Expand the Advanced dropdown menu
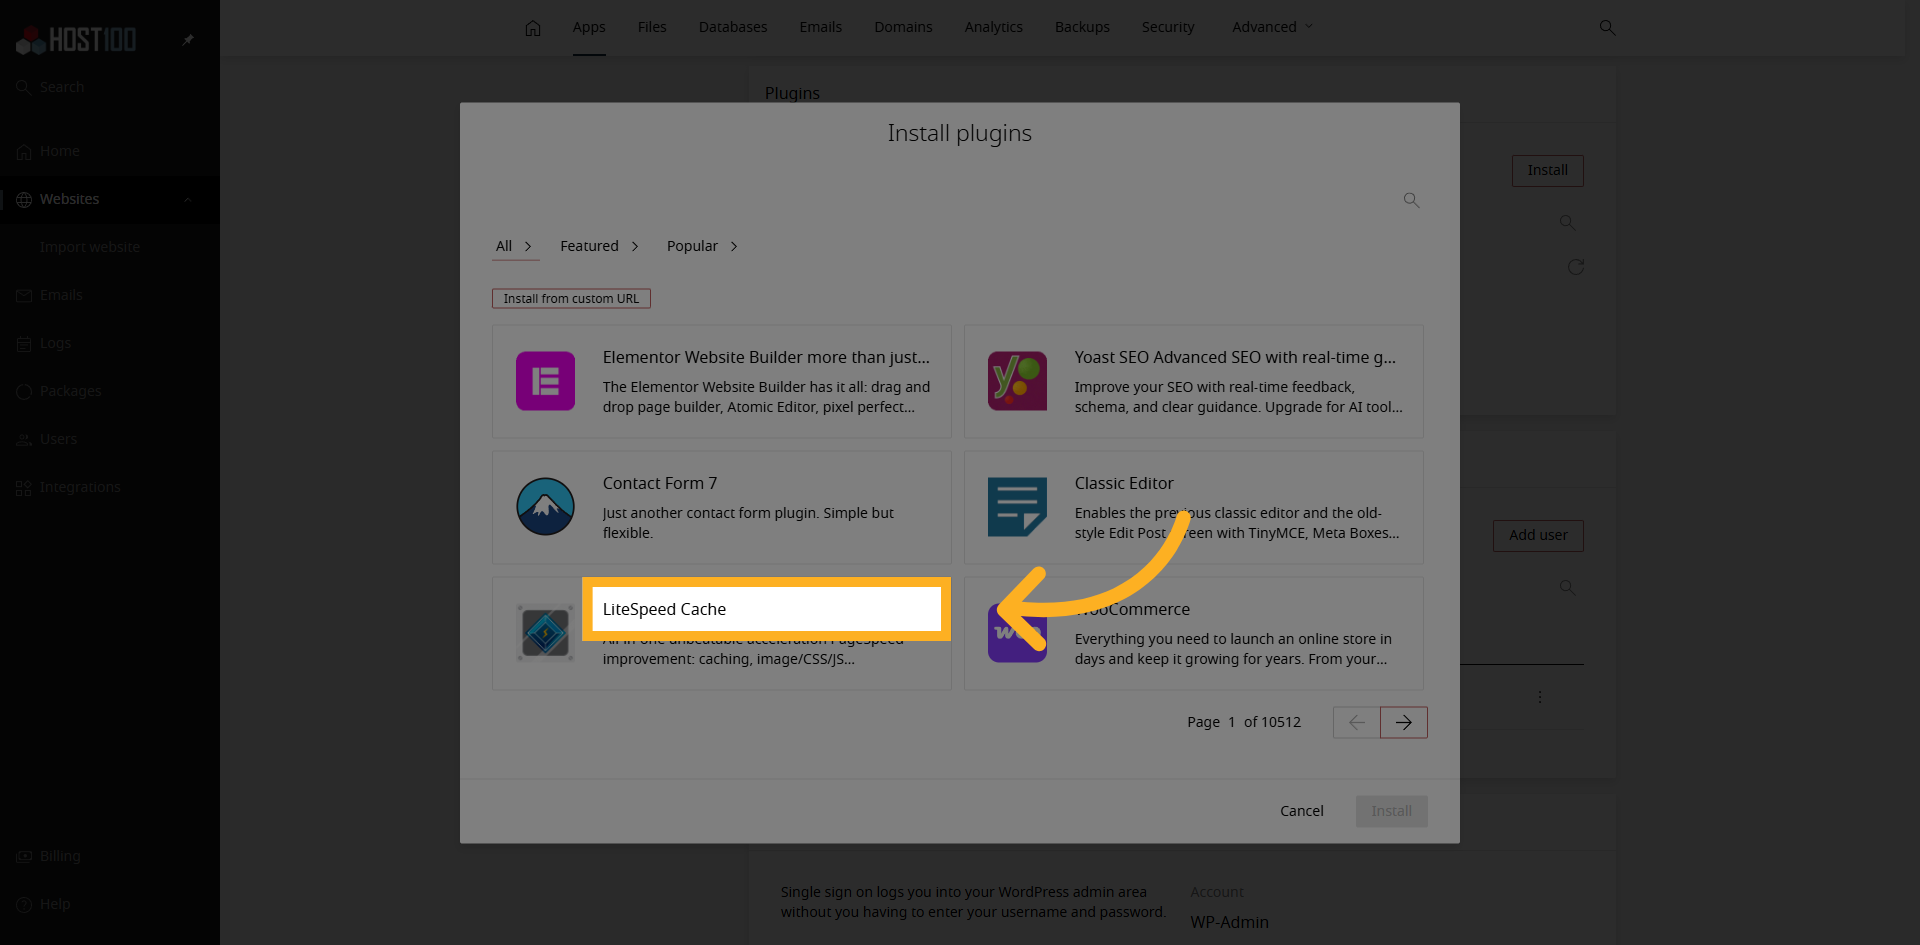This screenshot has height=945, width=1920. pos(1272,27)
